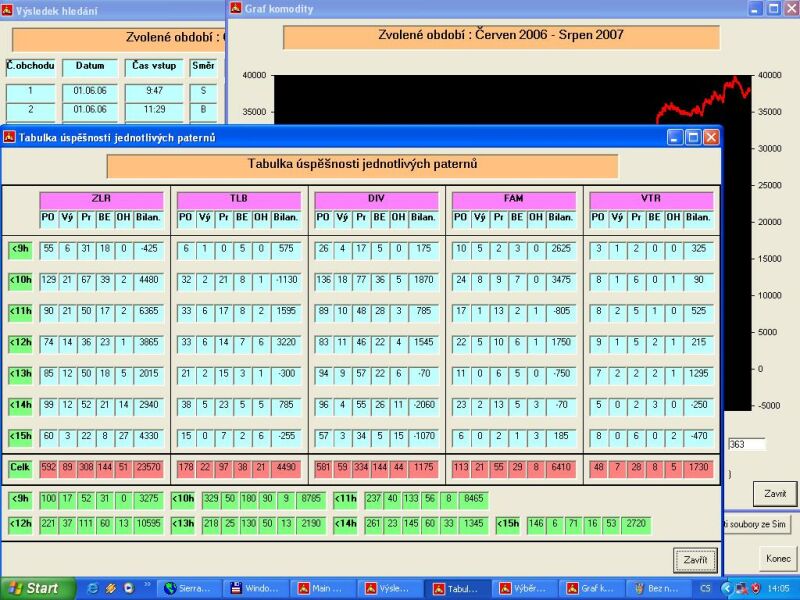Click the VTR balance cell 1295
This screenshot has width=800, height=600.
[698, 374]
